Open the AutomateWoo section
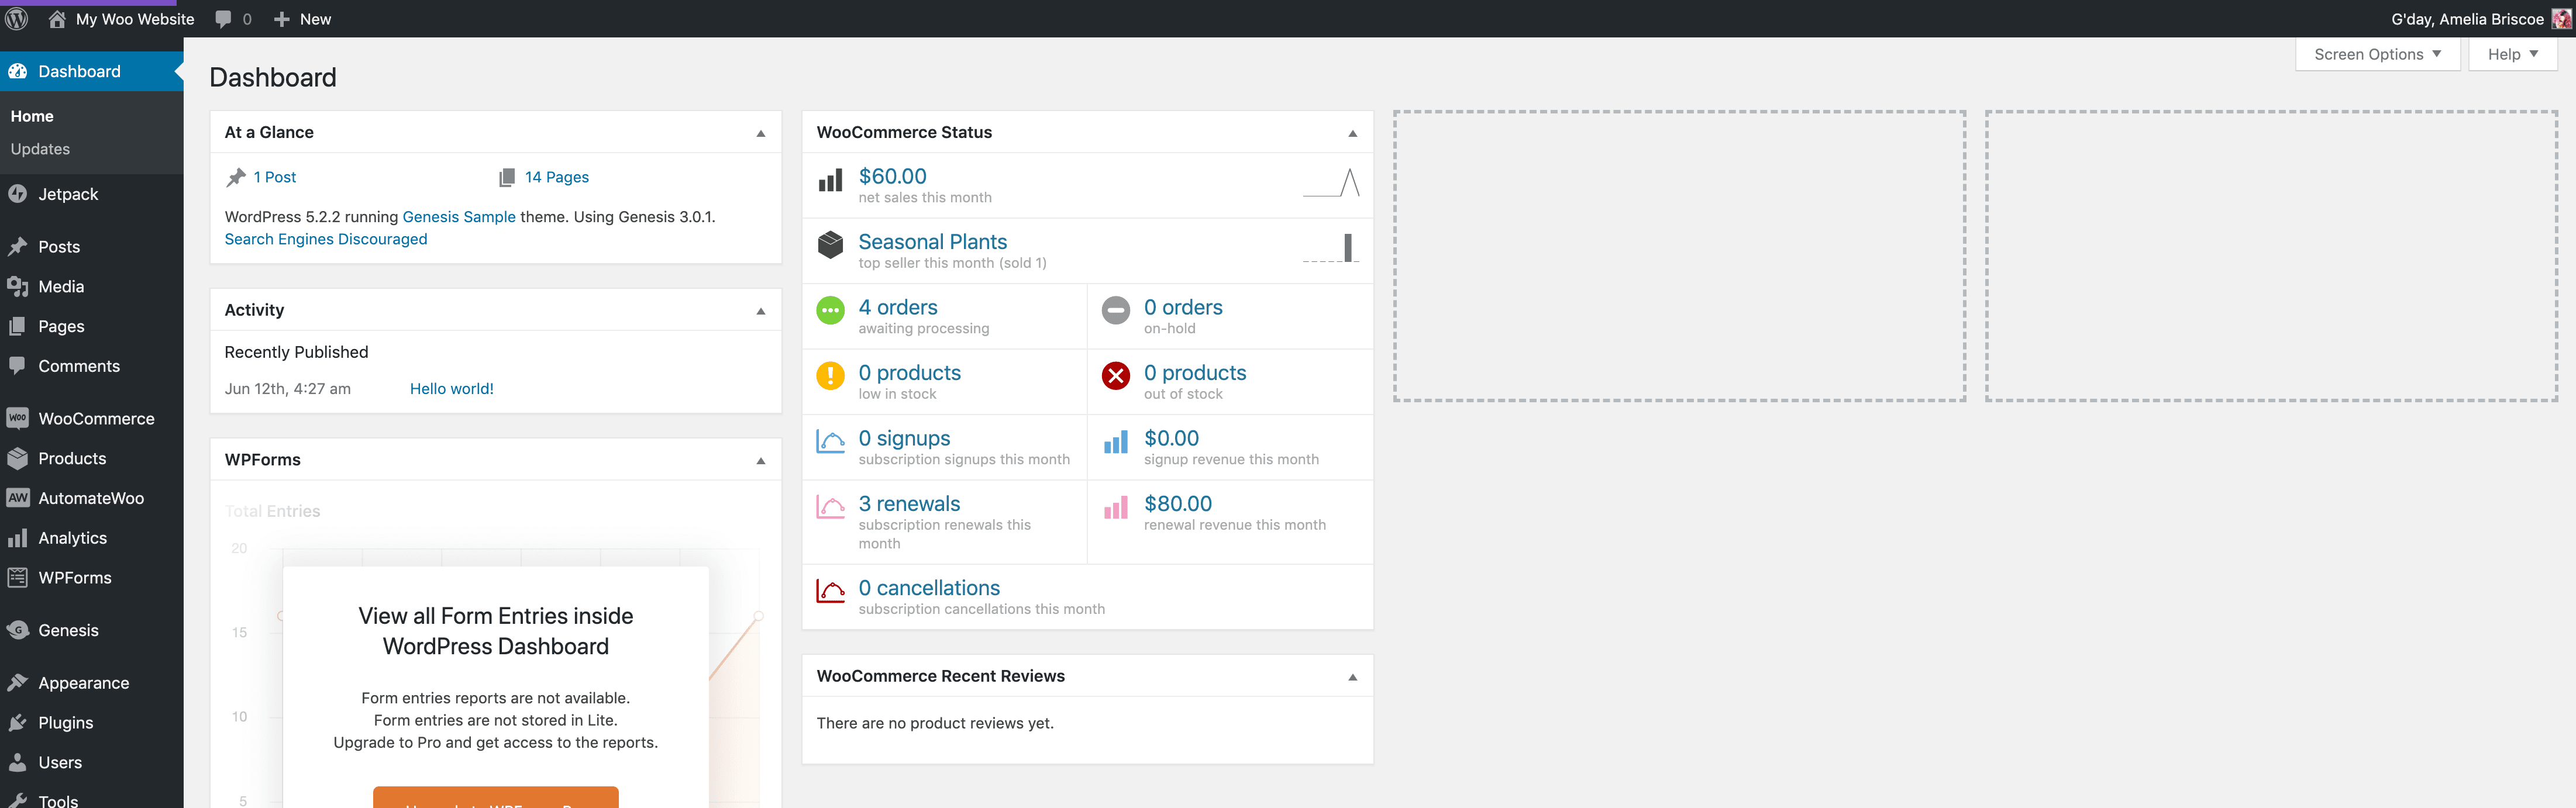 click(18, 498)
